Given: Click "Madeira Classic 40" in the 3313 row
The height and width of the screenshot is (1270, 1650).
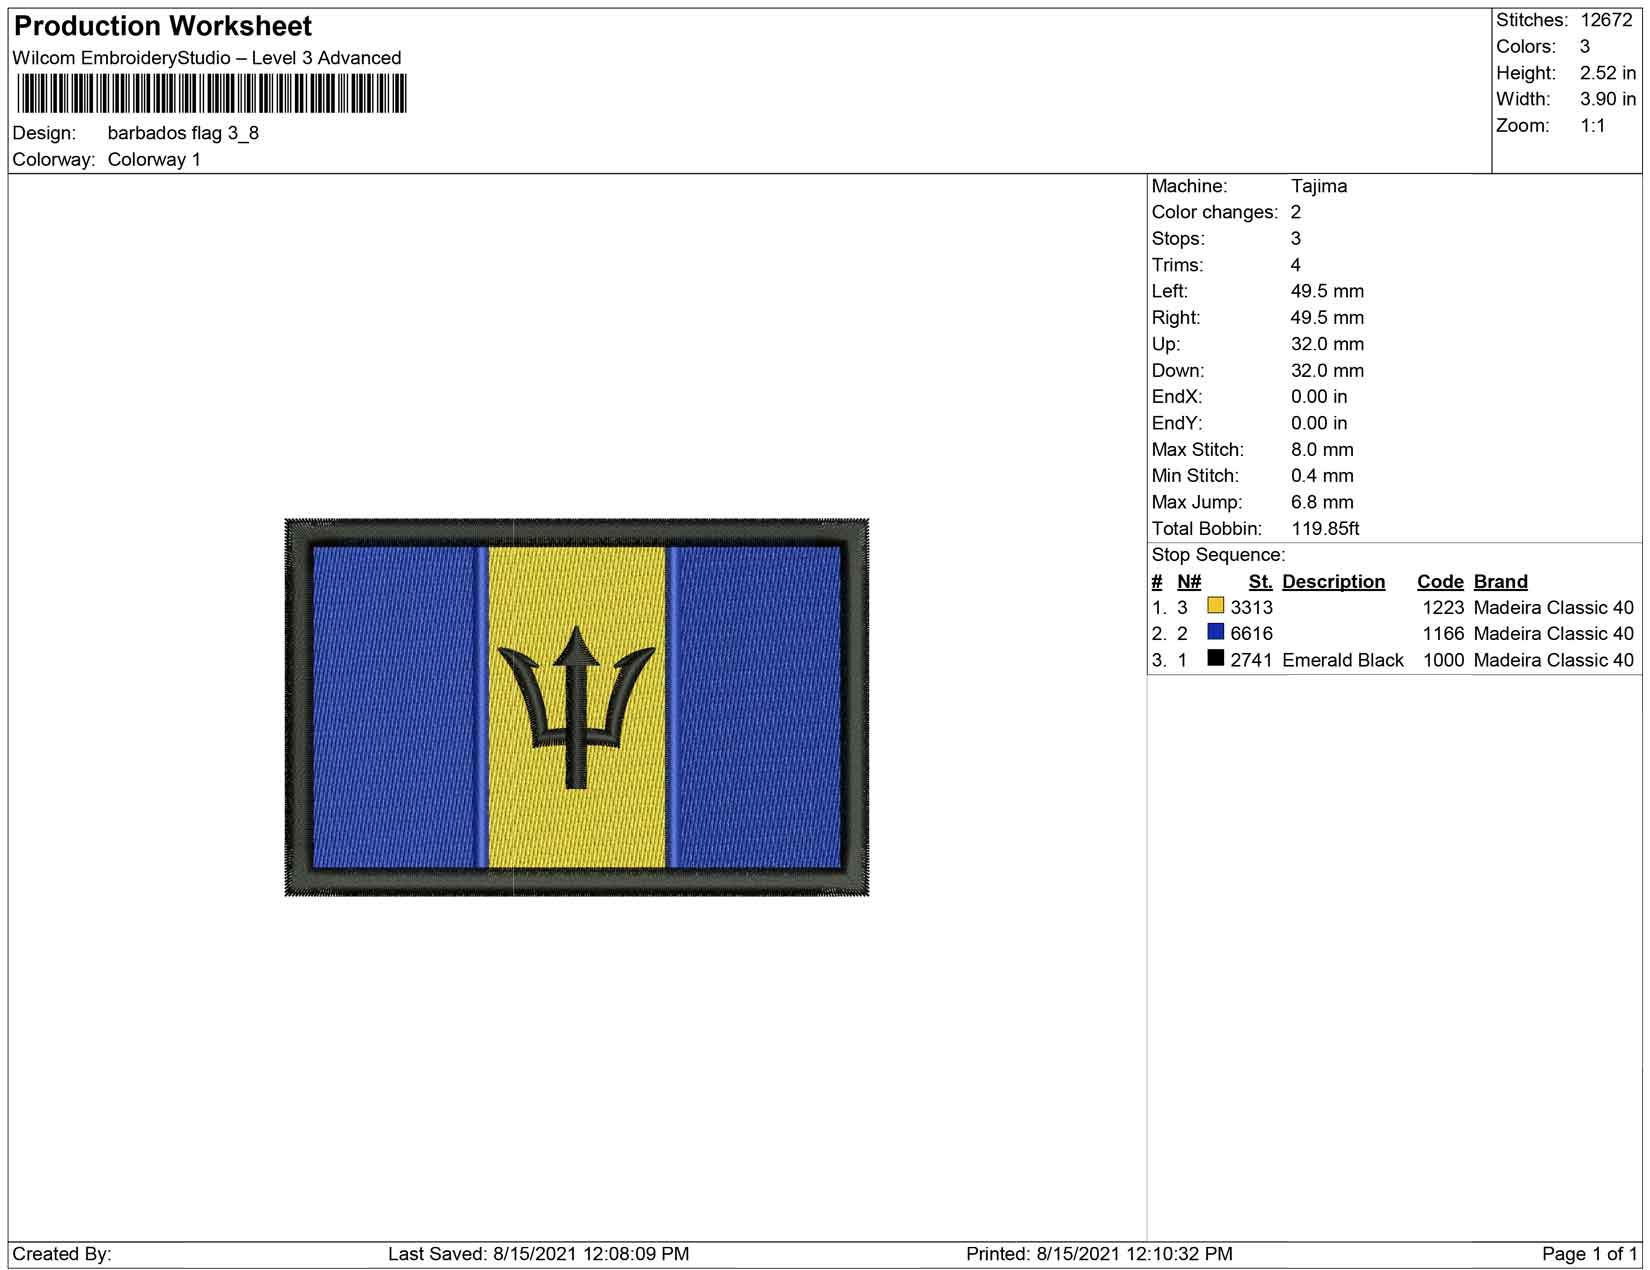Looking at the screenshot, I should coord(1554,608).
